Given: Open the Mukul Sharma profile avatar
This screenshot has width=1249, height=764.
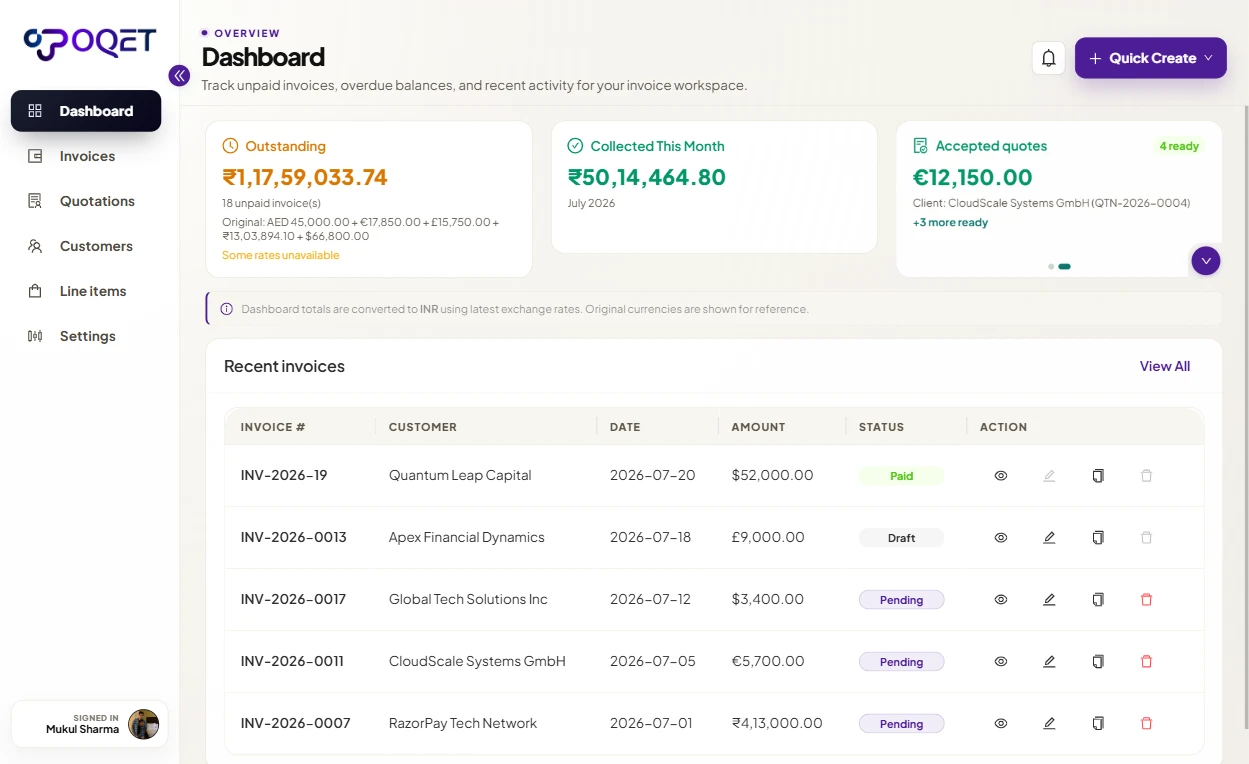Looking at the screenshot, I should click(143, 724).
